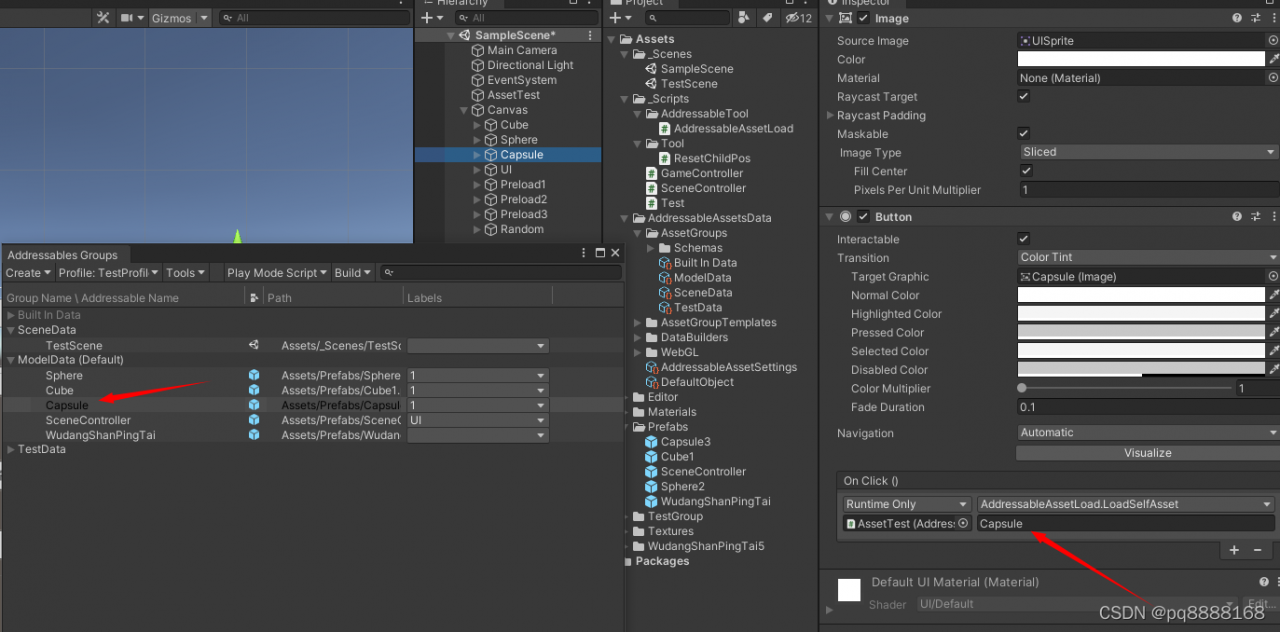This screenshot has width=1280, height=632.
Task: Expand Raycast Padding foldout
Action: pos(830,115)
